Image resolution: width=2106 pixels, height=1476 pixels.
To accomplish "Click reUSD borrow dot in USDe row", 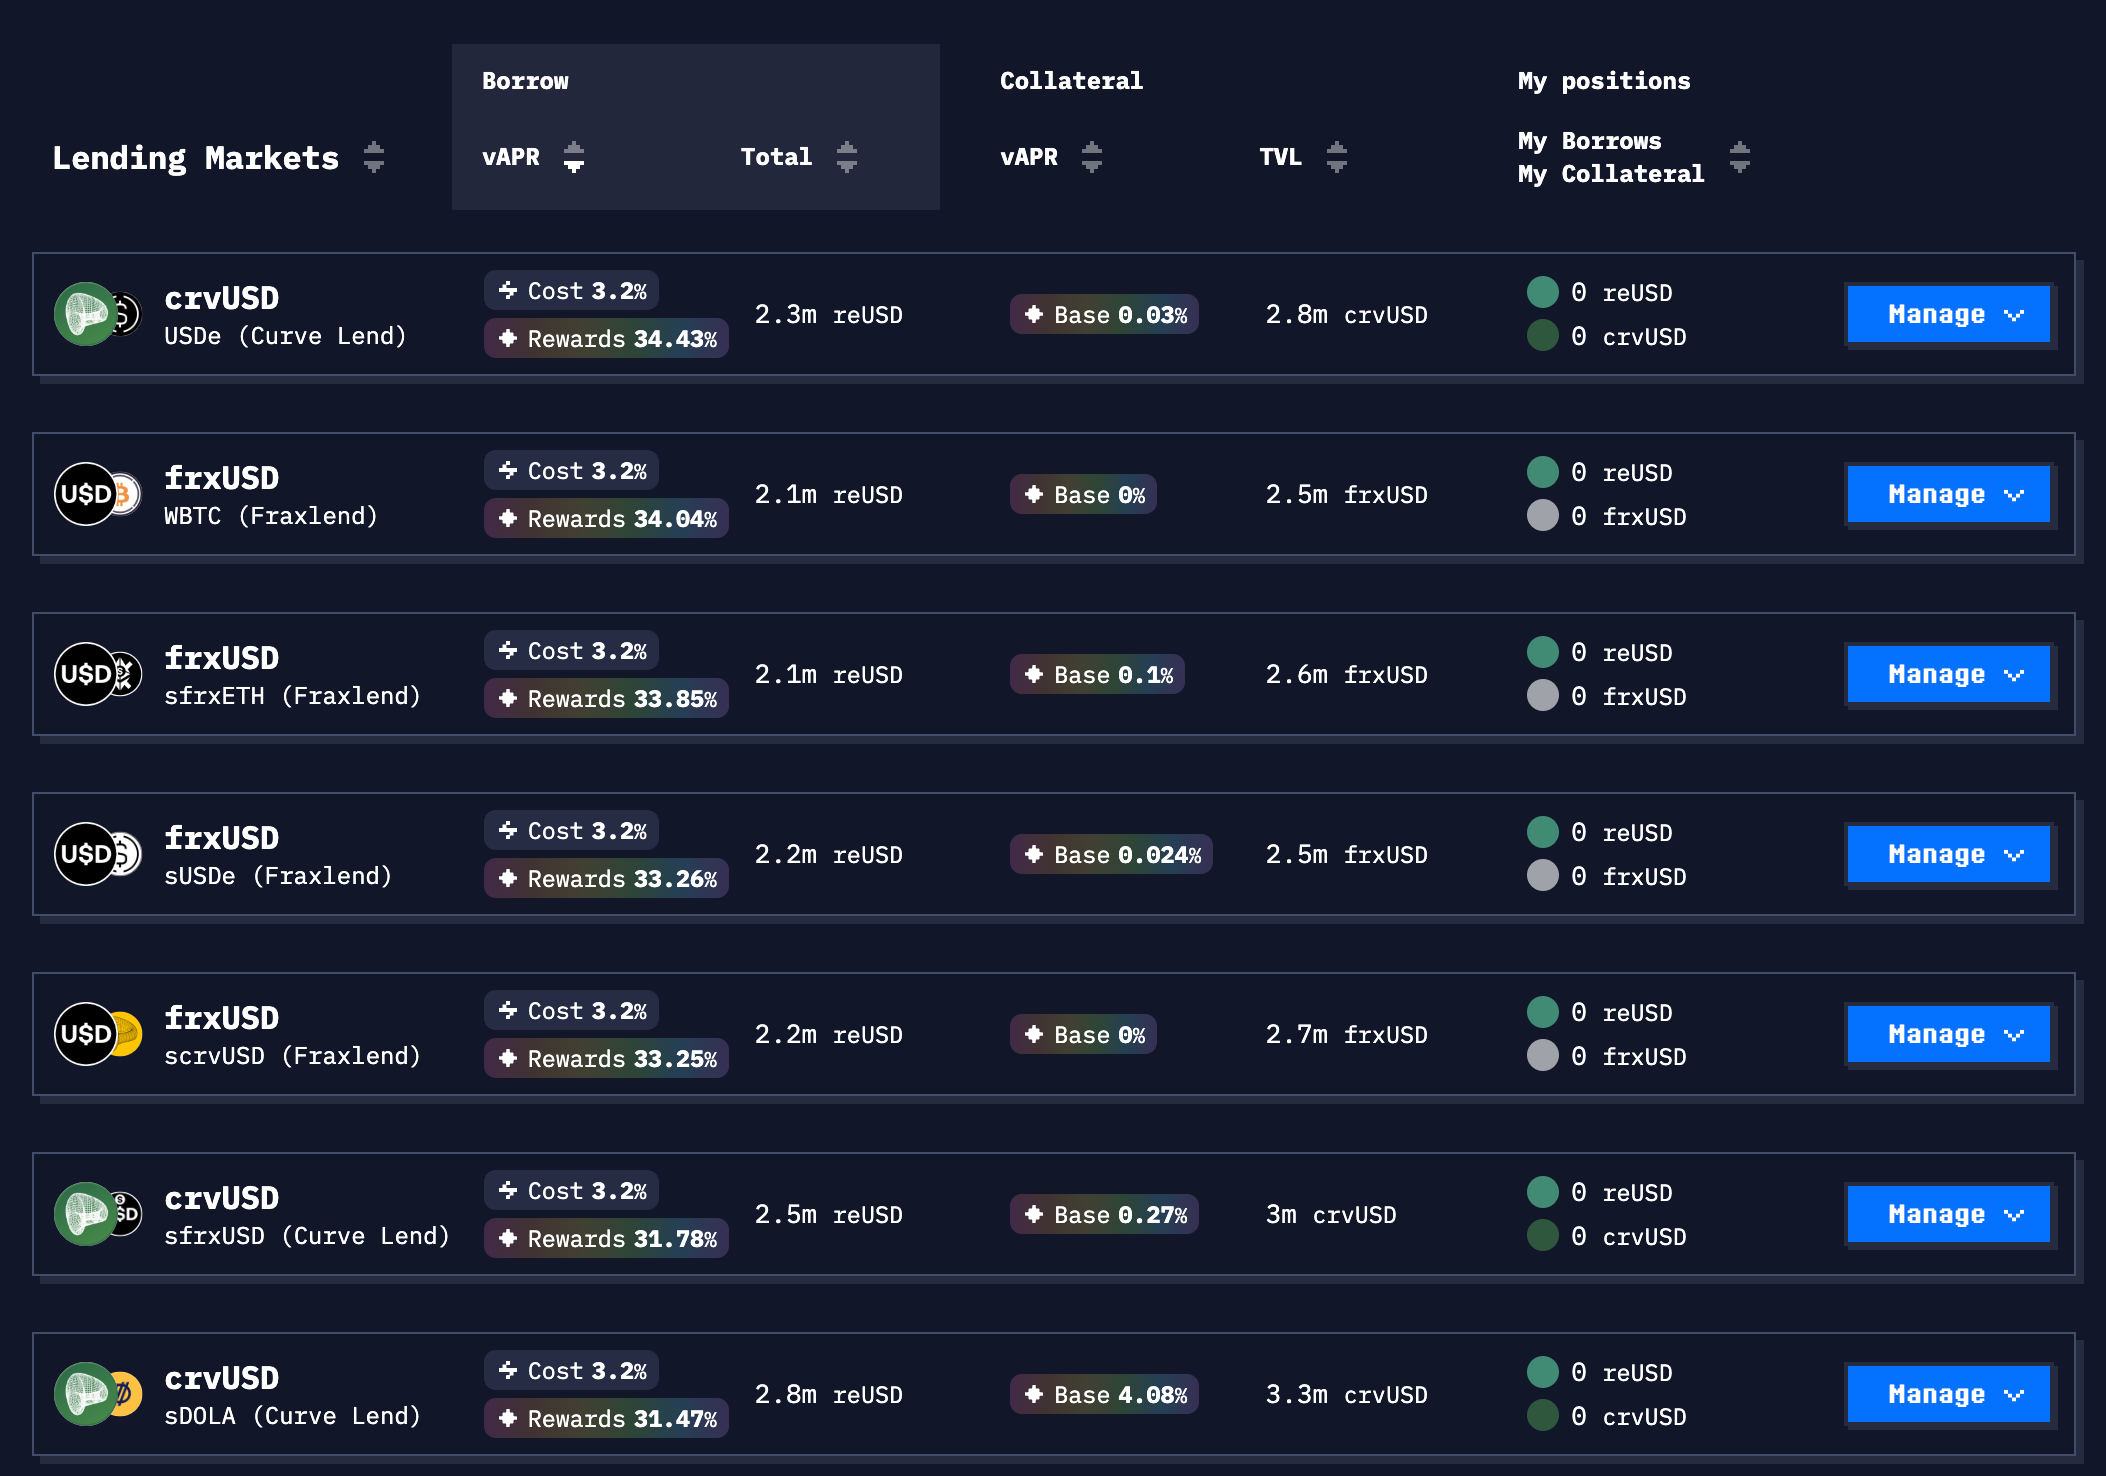I will [x=1543, y=292].
